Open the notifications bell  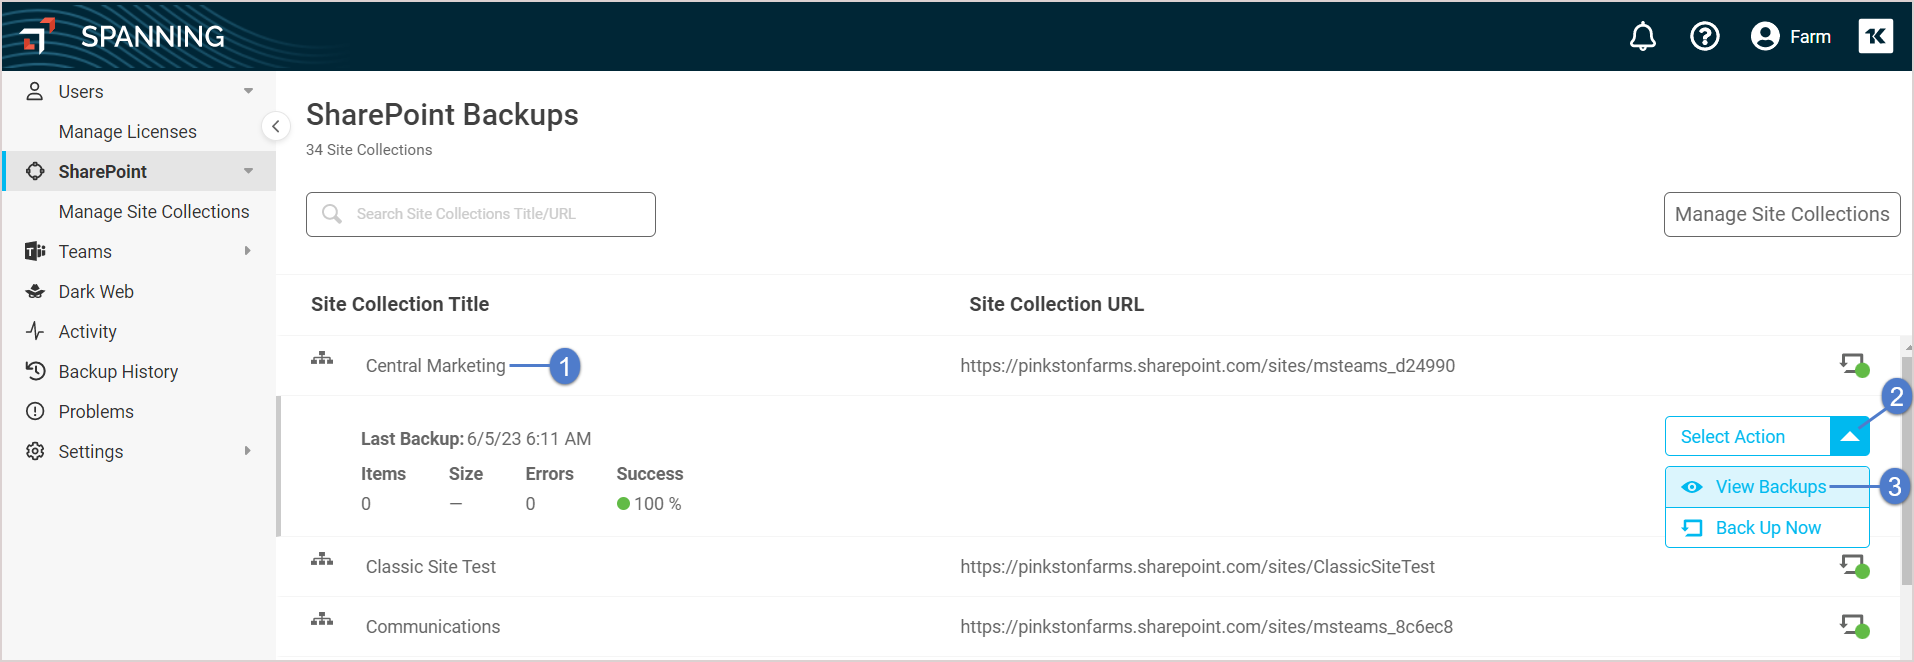[1643, 37]
